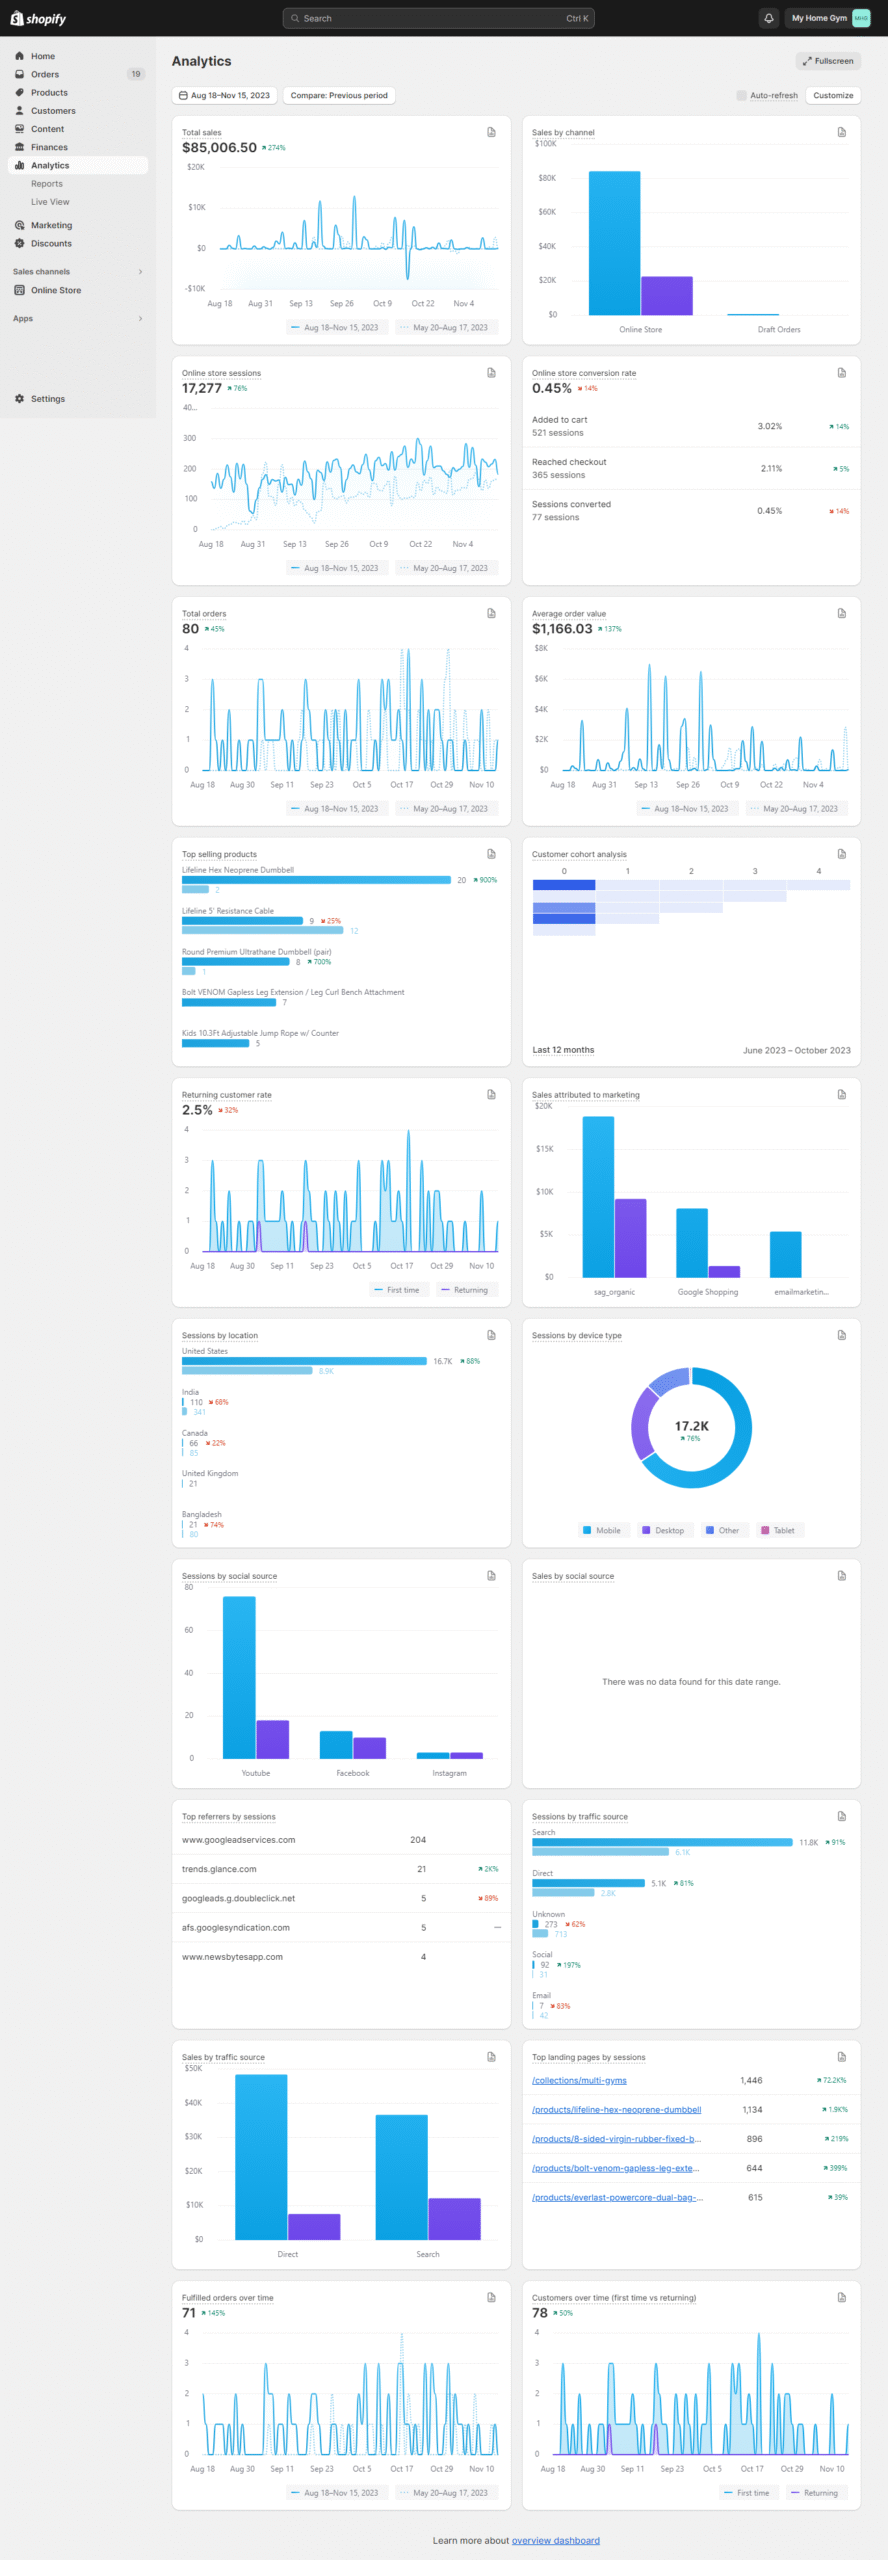Click the dark blue cohort cell under column 0
Image resolution: width=888 pixels, height=2560 pixels.
tap(563, 885)
